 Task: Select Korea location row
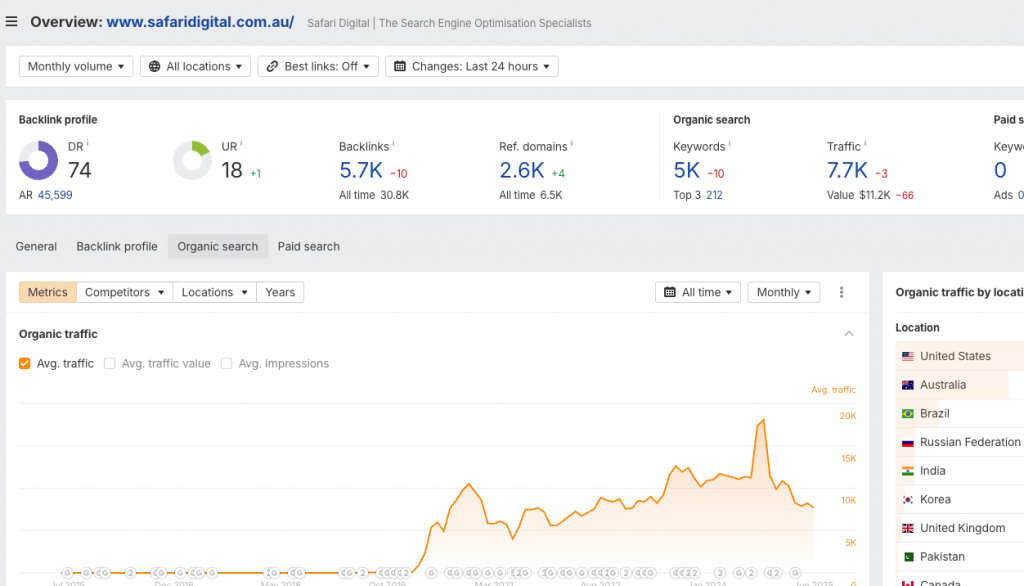pyautogui.click(x=959, y=500)
